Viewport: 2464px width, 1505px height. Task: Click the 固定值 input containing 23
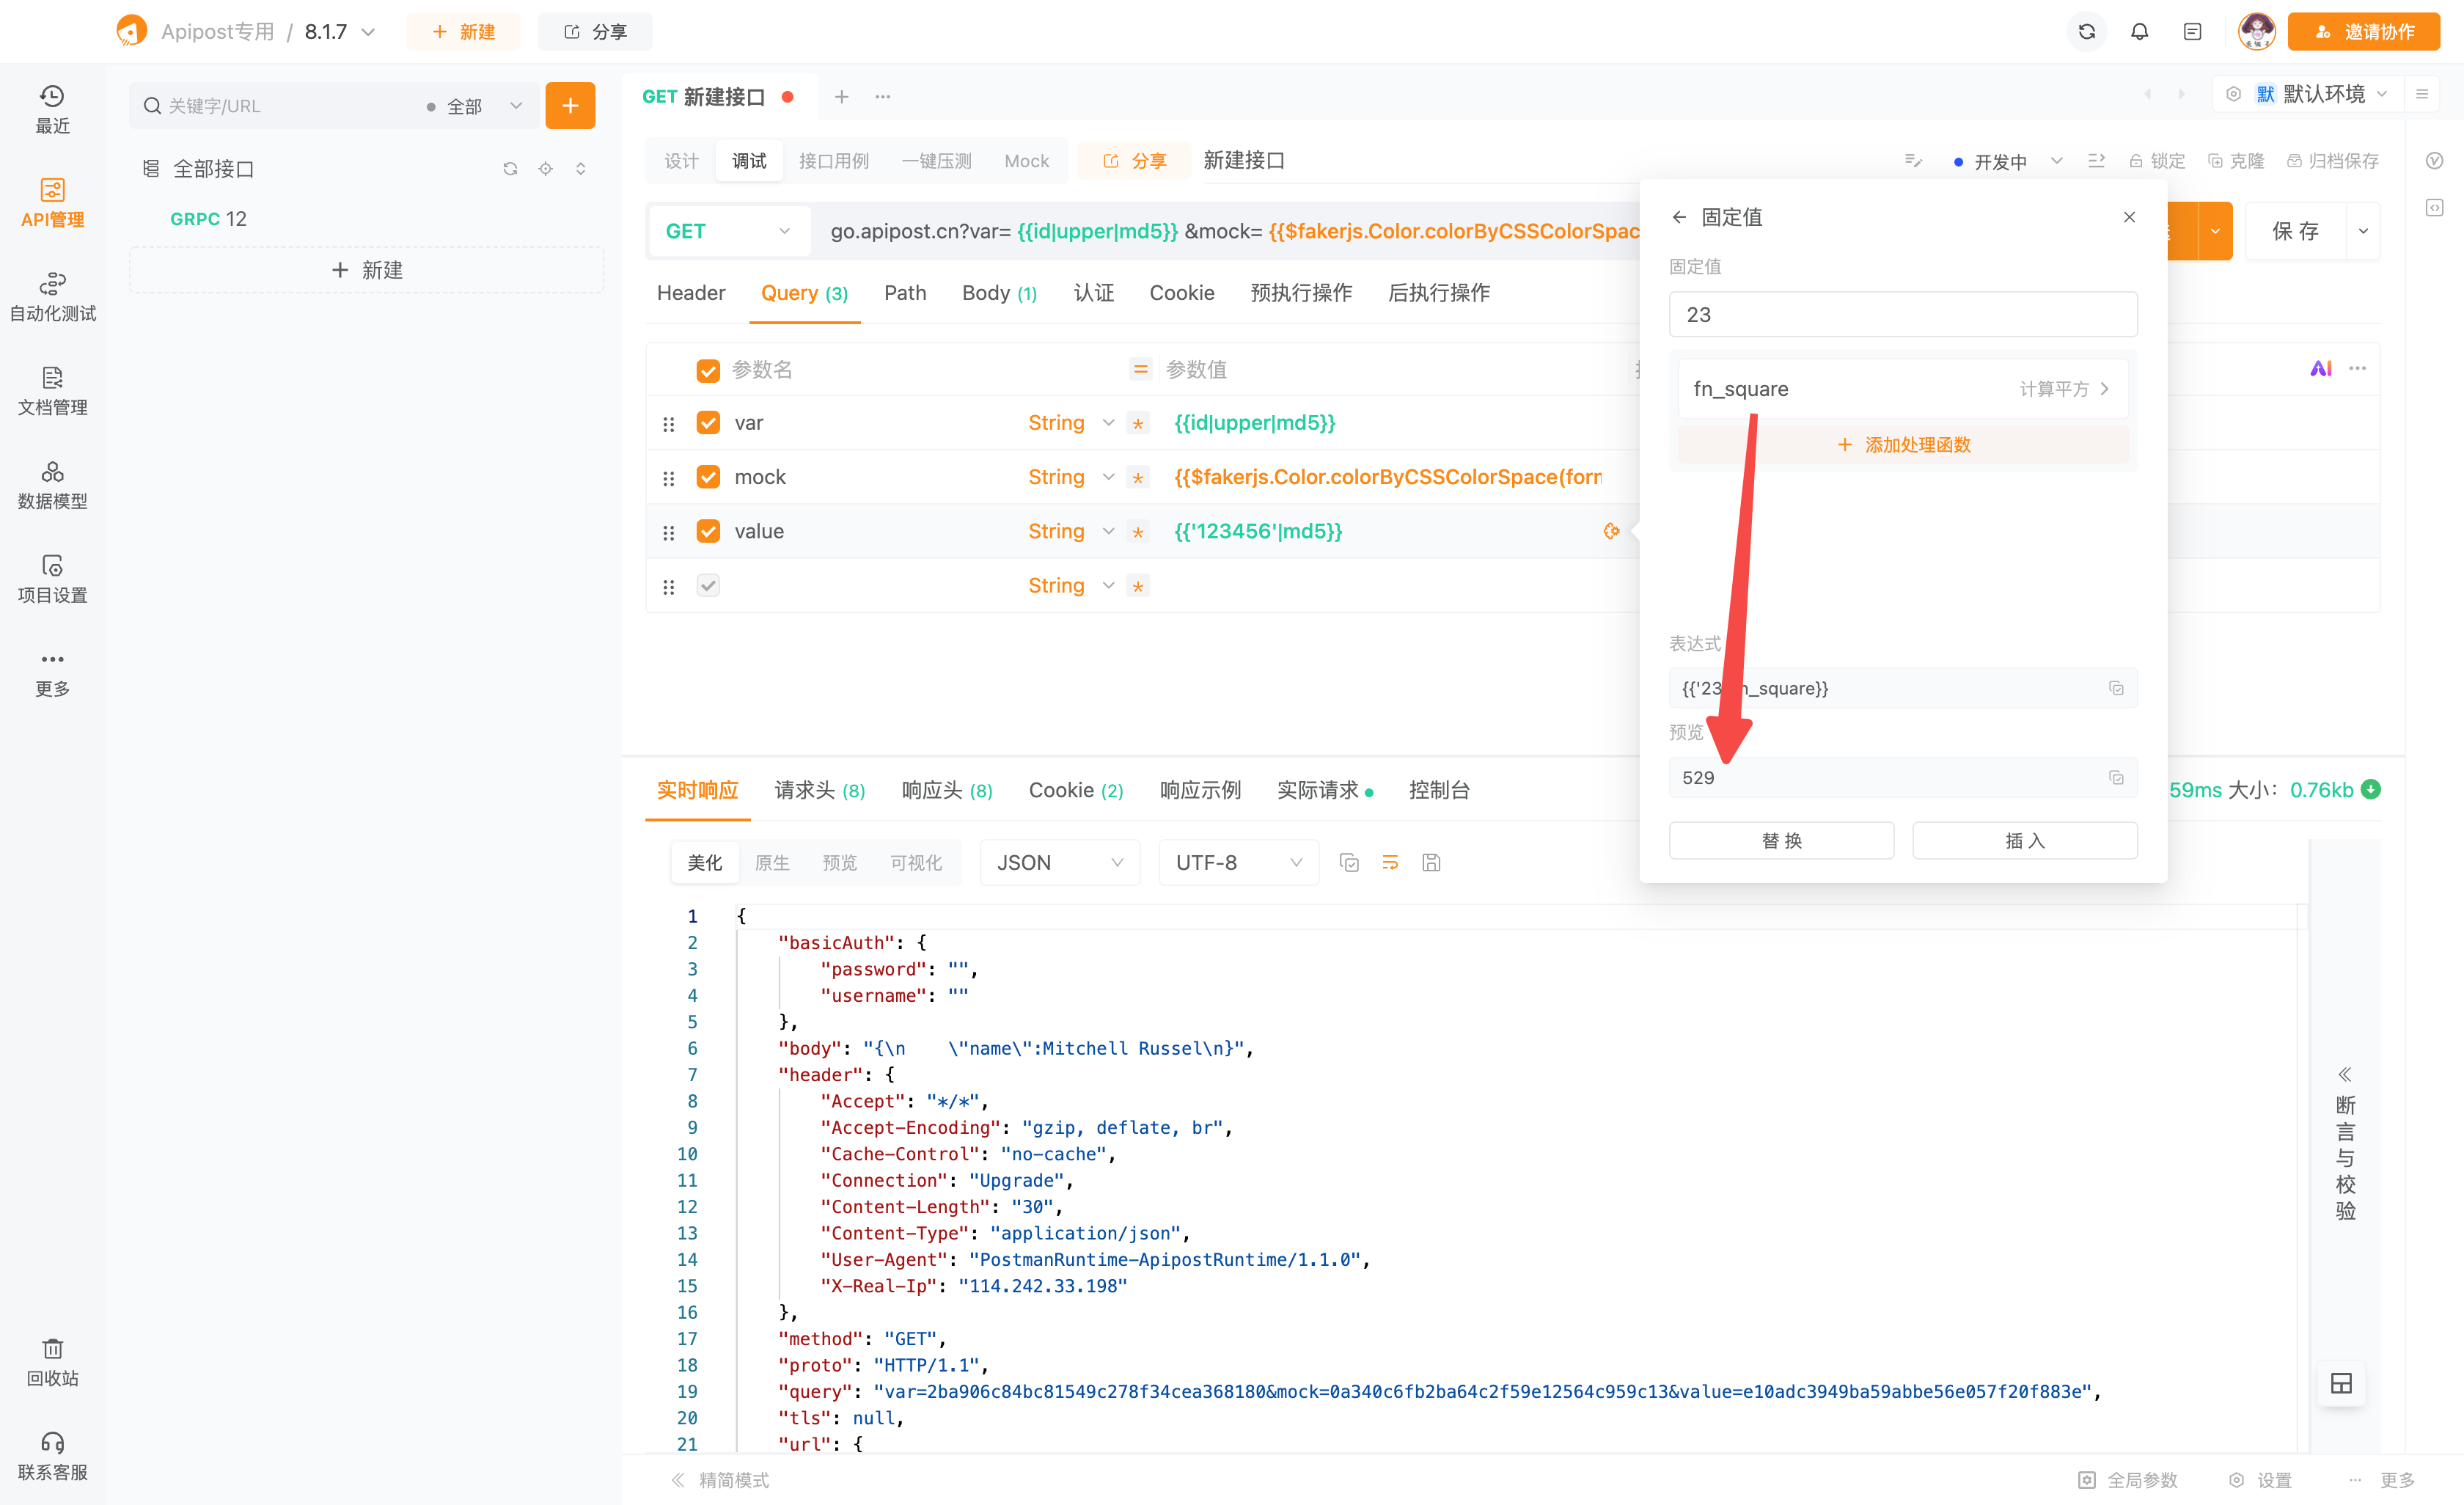pyautogui.click(x=1903, y=314)
